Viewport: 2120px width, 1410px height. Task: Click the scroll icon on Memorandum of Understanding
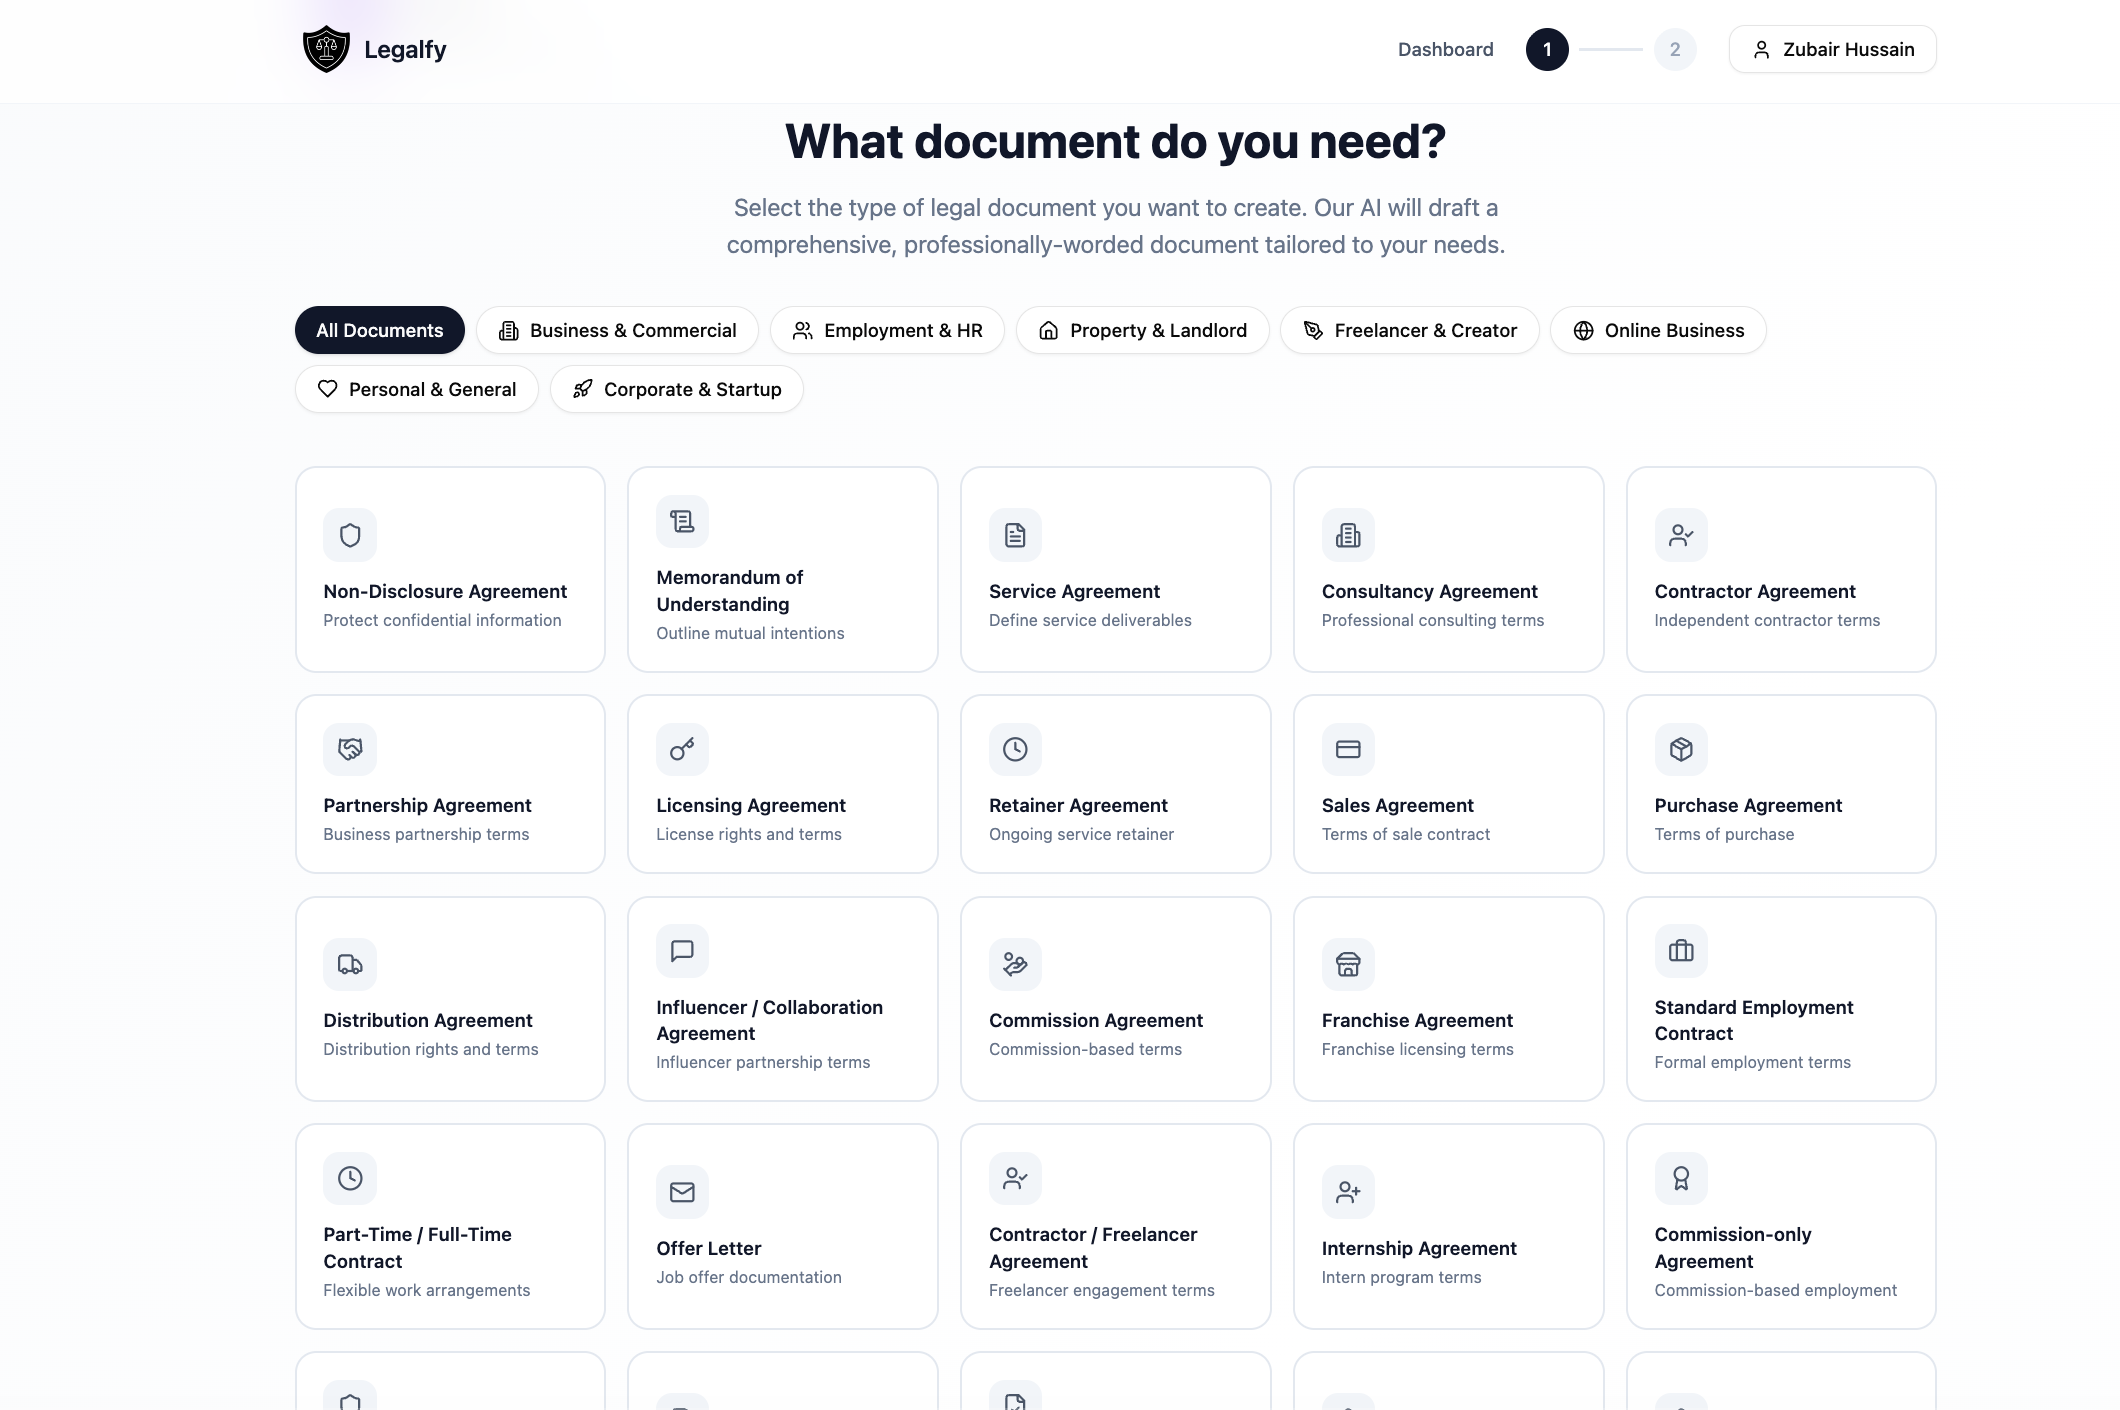coord(682,521)
